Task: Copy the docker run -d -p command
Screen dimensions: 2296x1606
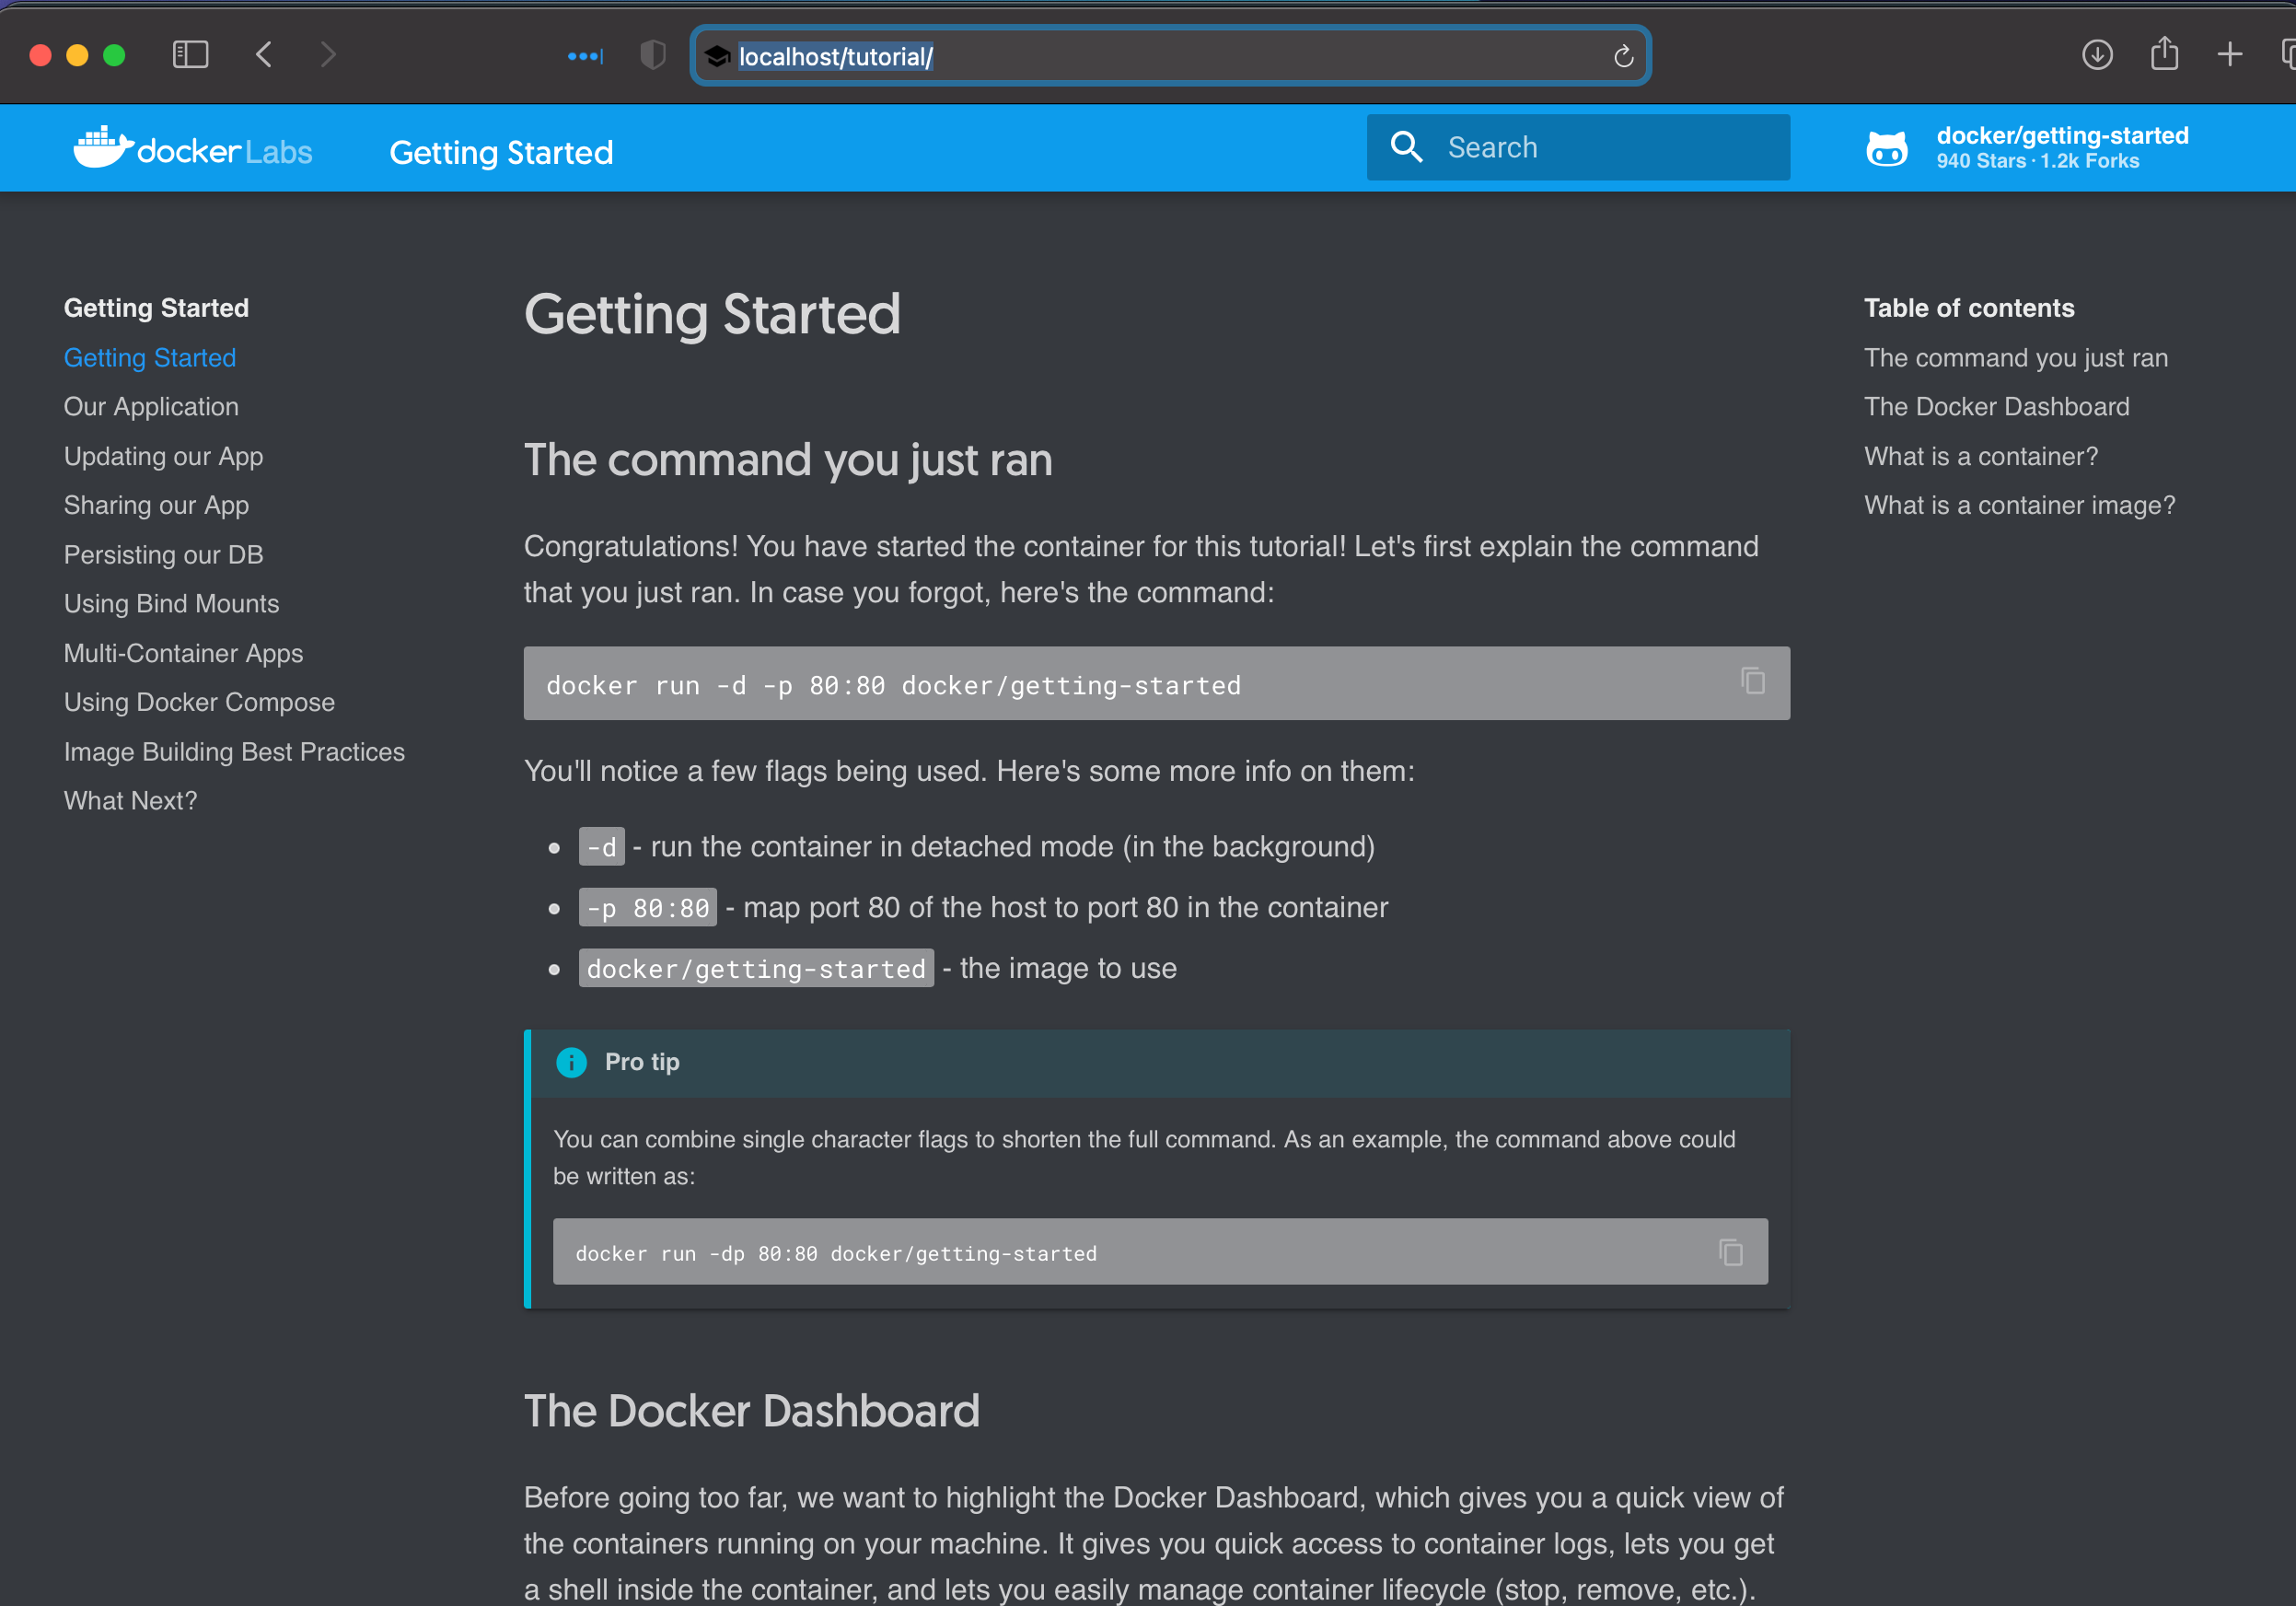Action: 1752,681
